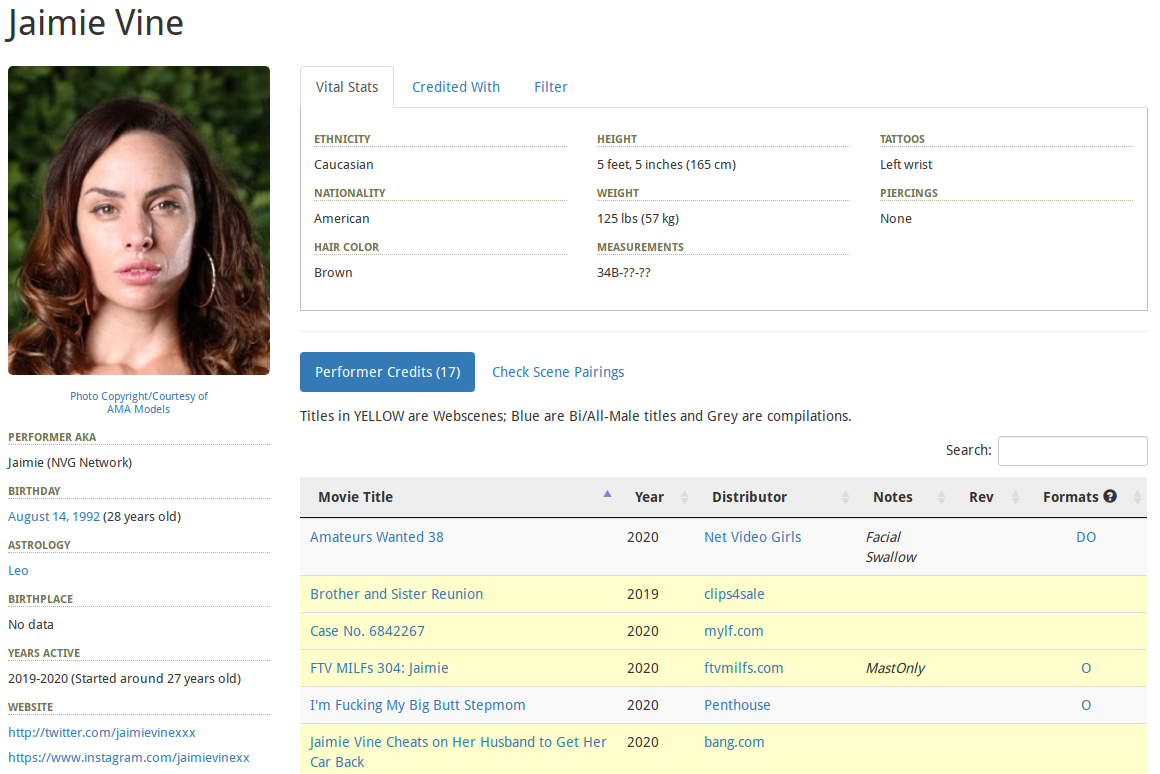Viewport: 1160px width, 774px height.
Task: Select the 'American' nationality value
Action: 342,218
